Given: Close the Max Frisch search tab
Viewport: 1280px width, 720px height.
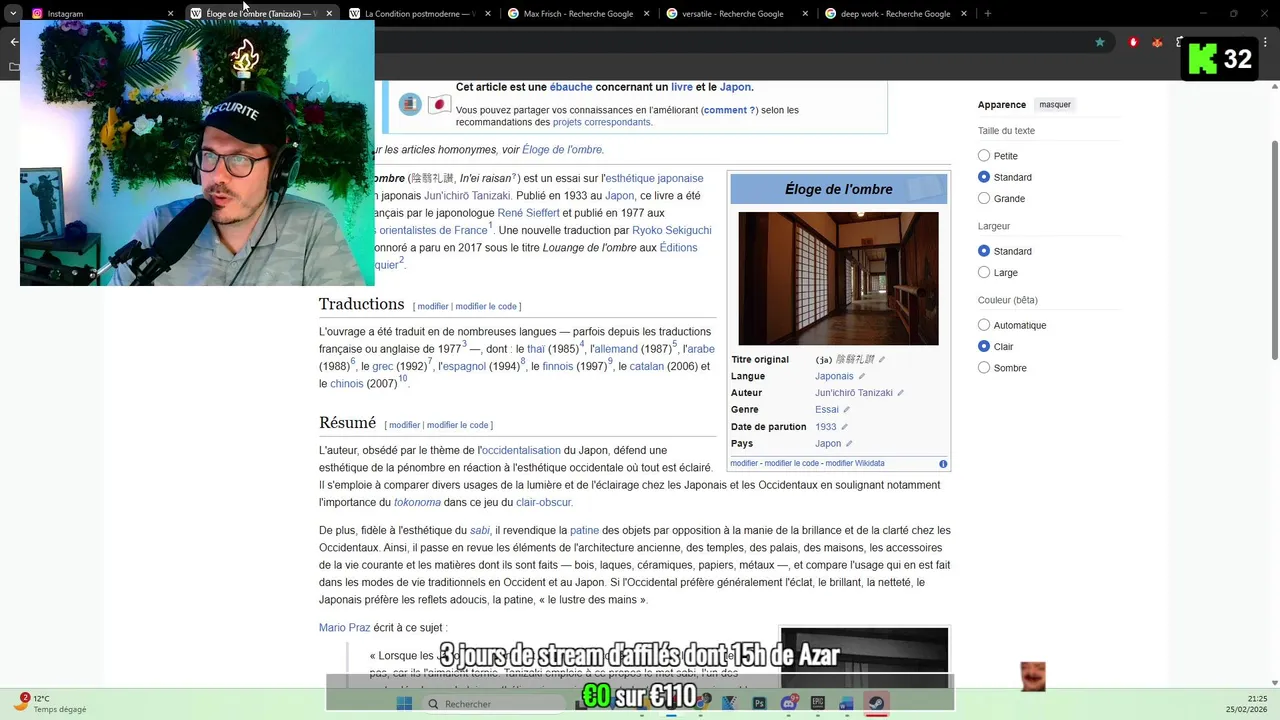Looking at the screenshot, I should pyautogui.click(x=648, y=14).
